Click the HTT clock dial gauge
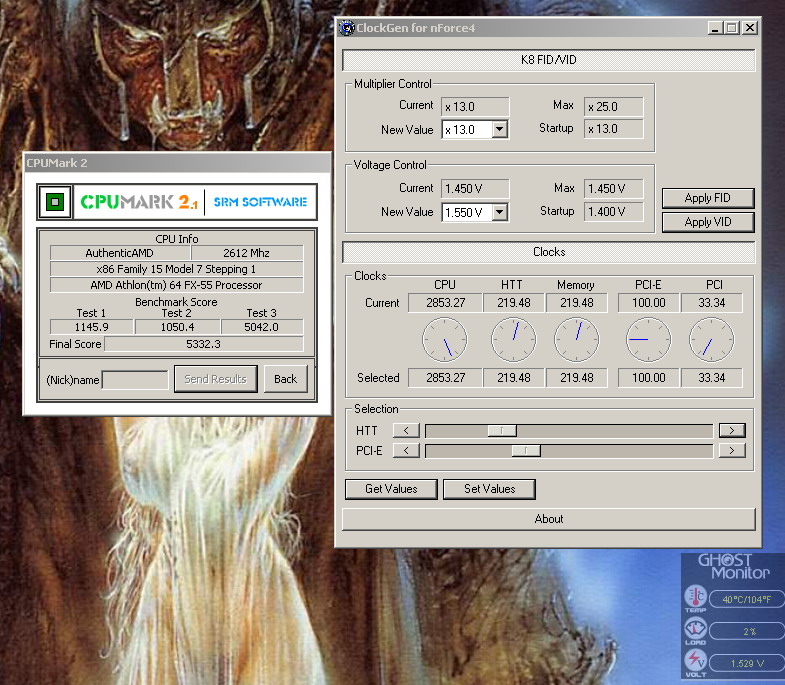785x685 pixels. (x=514, y=339)
